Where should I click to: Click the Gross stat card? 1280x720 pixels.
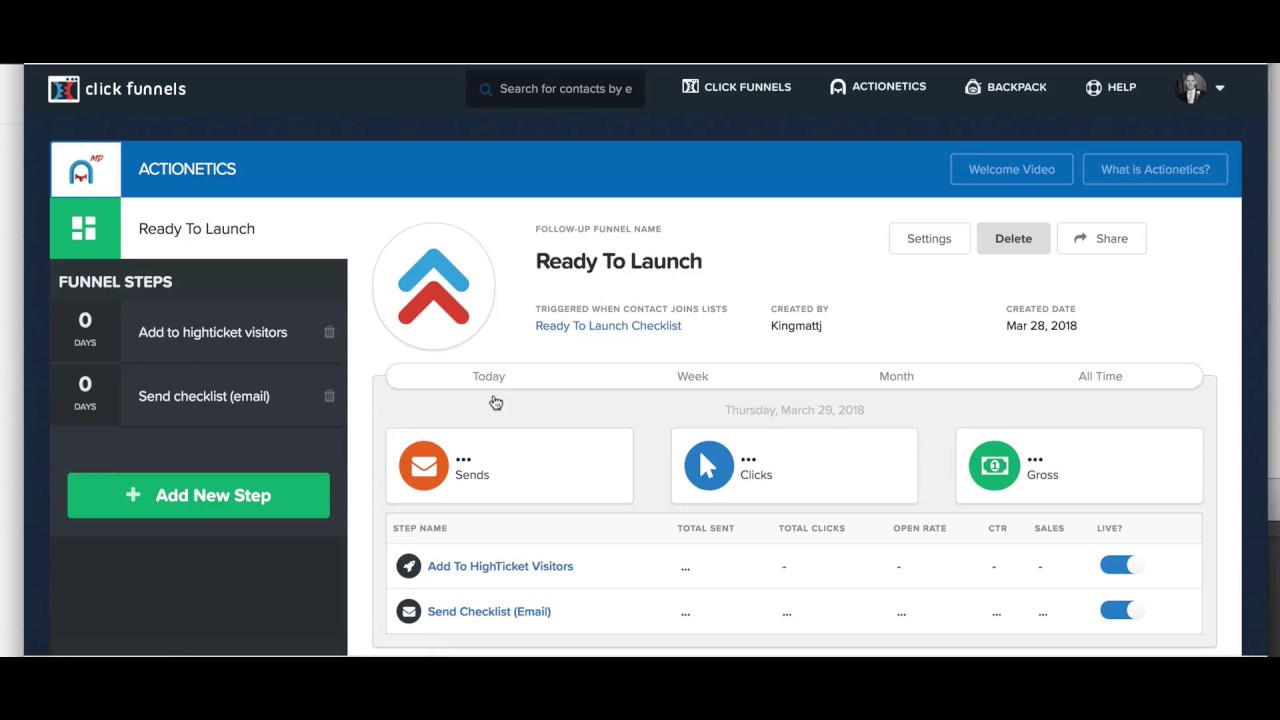[1079, 466]
